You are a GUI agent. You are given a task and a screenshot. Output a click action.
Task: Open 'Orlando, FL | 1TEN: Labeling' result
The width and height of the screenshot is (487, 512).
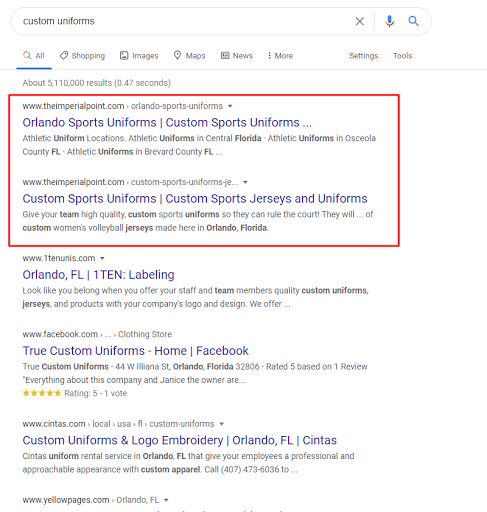98,274
